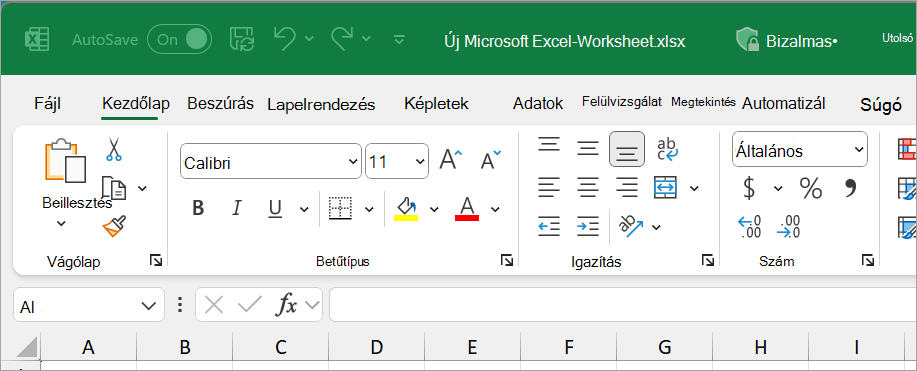This screenshot has height=371, width=917.
Task: Click inside the formula bar field
Action: tap(623, 304)
